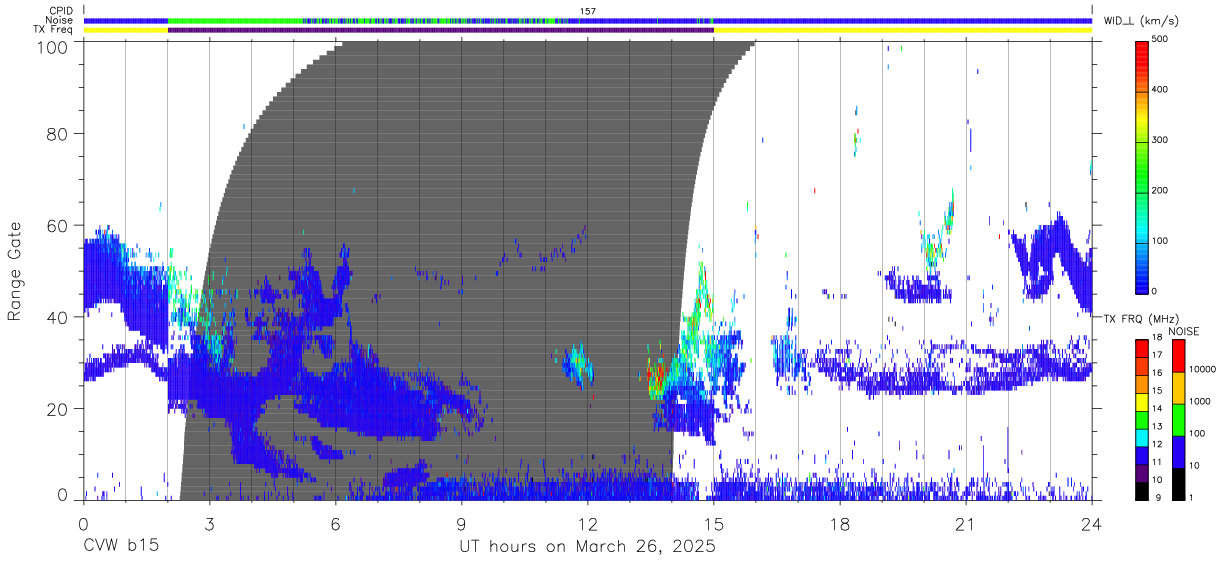
Task: Click the cyan swatch in TX frequency legend
Action: pyautogui.click(x=1141, y=437)
